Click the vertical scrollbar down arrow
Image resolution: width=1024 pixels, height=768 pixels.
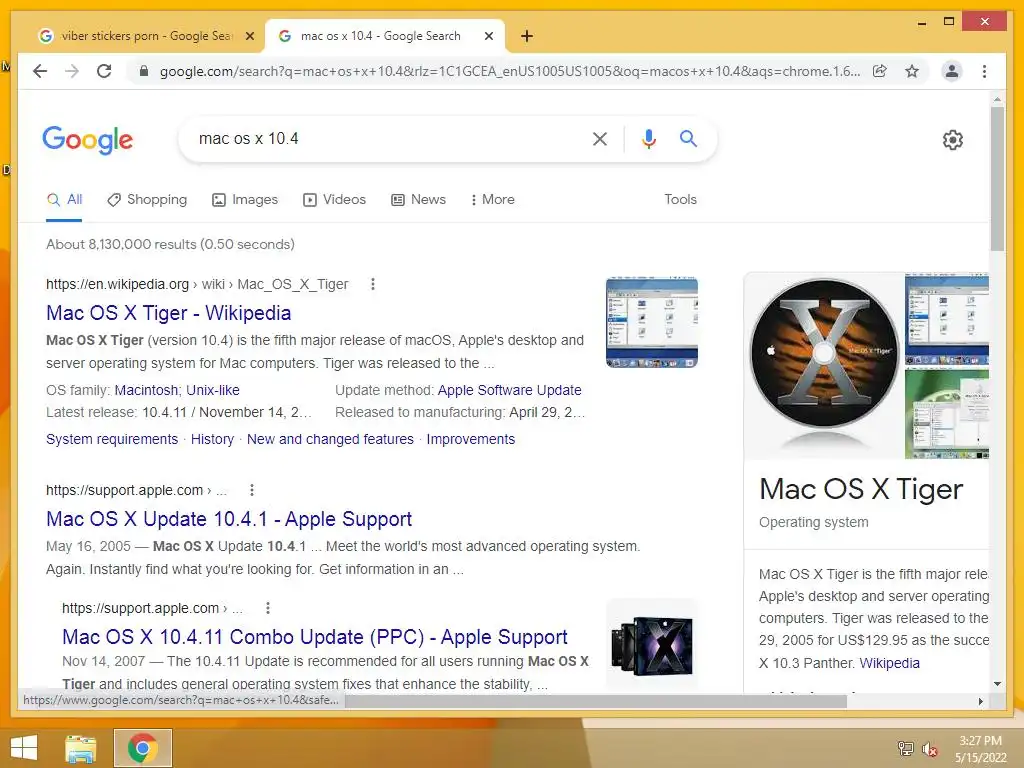click(x=997, y=684)
